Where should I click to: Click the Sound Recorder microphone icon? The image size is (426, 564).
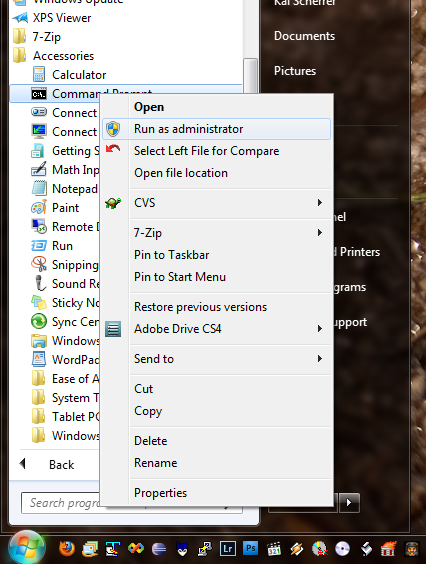point(40,283)
